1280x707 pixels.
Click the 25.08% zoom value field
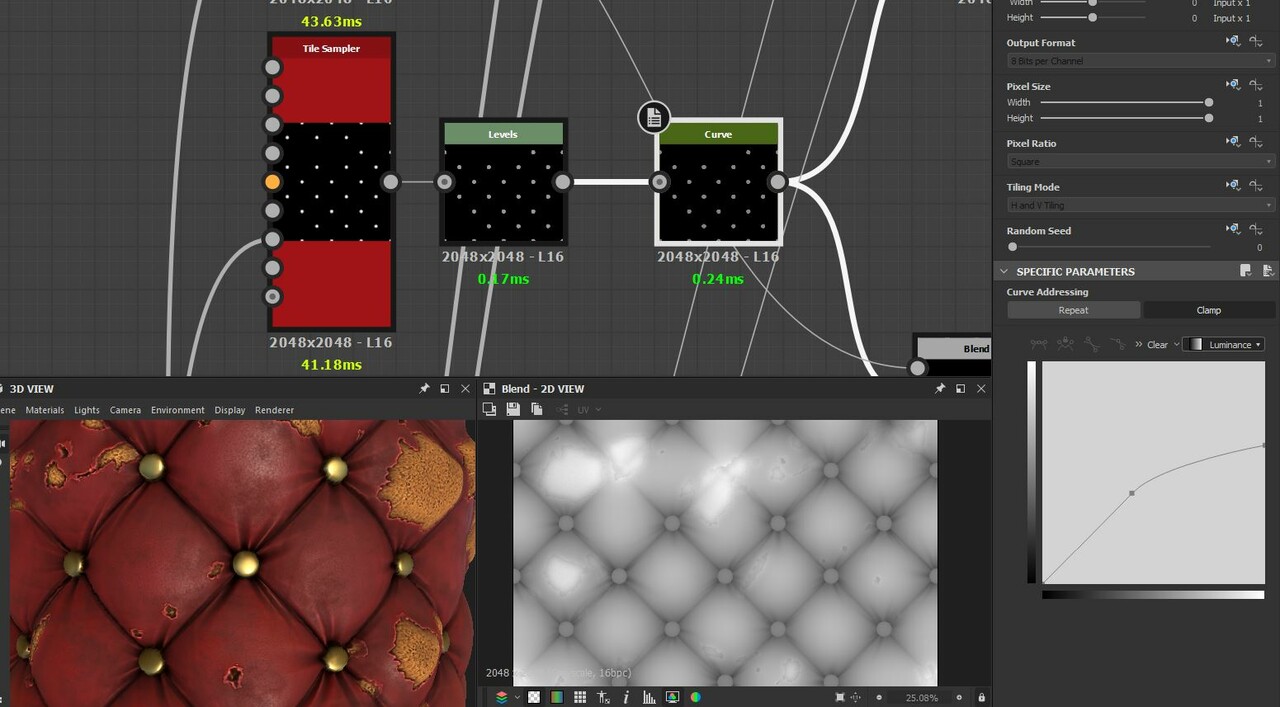coord(921,697)
